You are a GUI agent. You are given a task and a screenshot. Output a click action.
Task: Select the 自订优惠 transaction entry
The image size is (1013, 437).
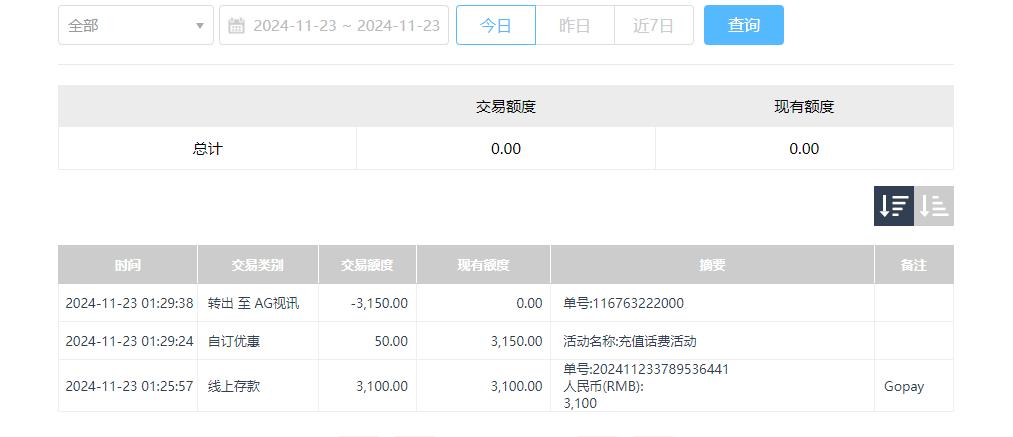pos(234,341)
